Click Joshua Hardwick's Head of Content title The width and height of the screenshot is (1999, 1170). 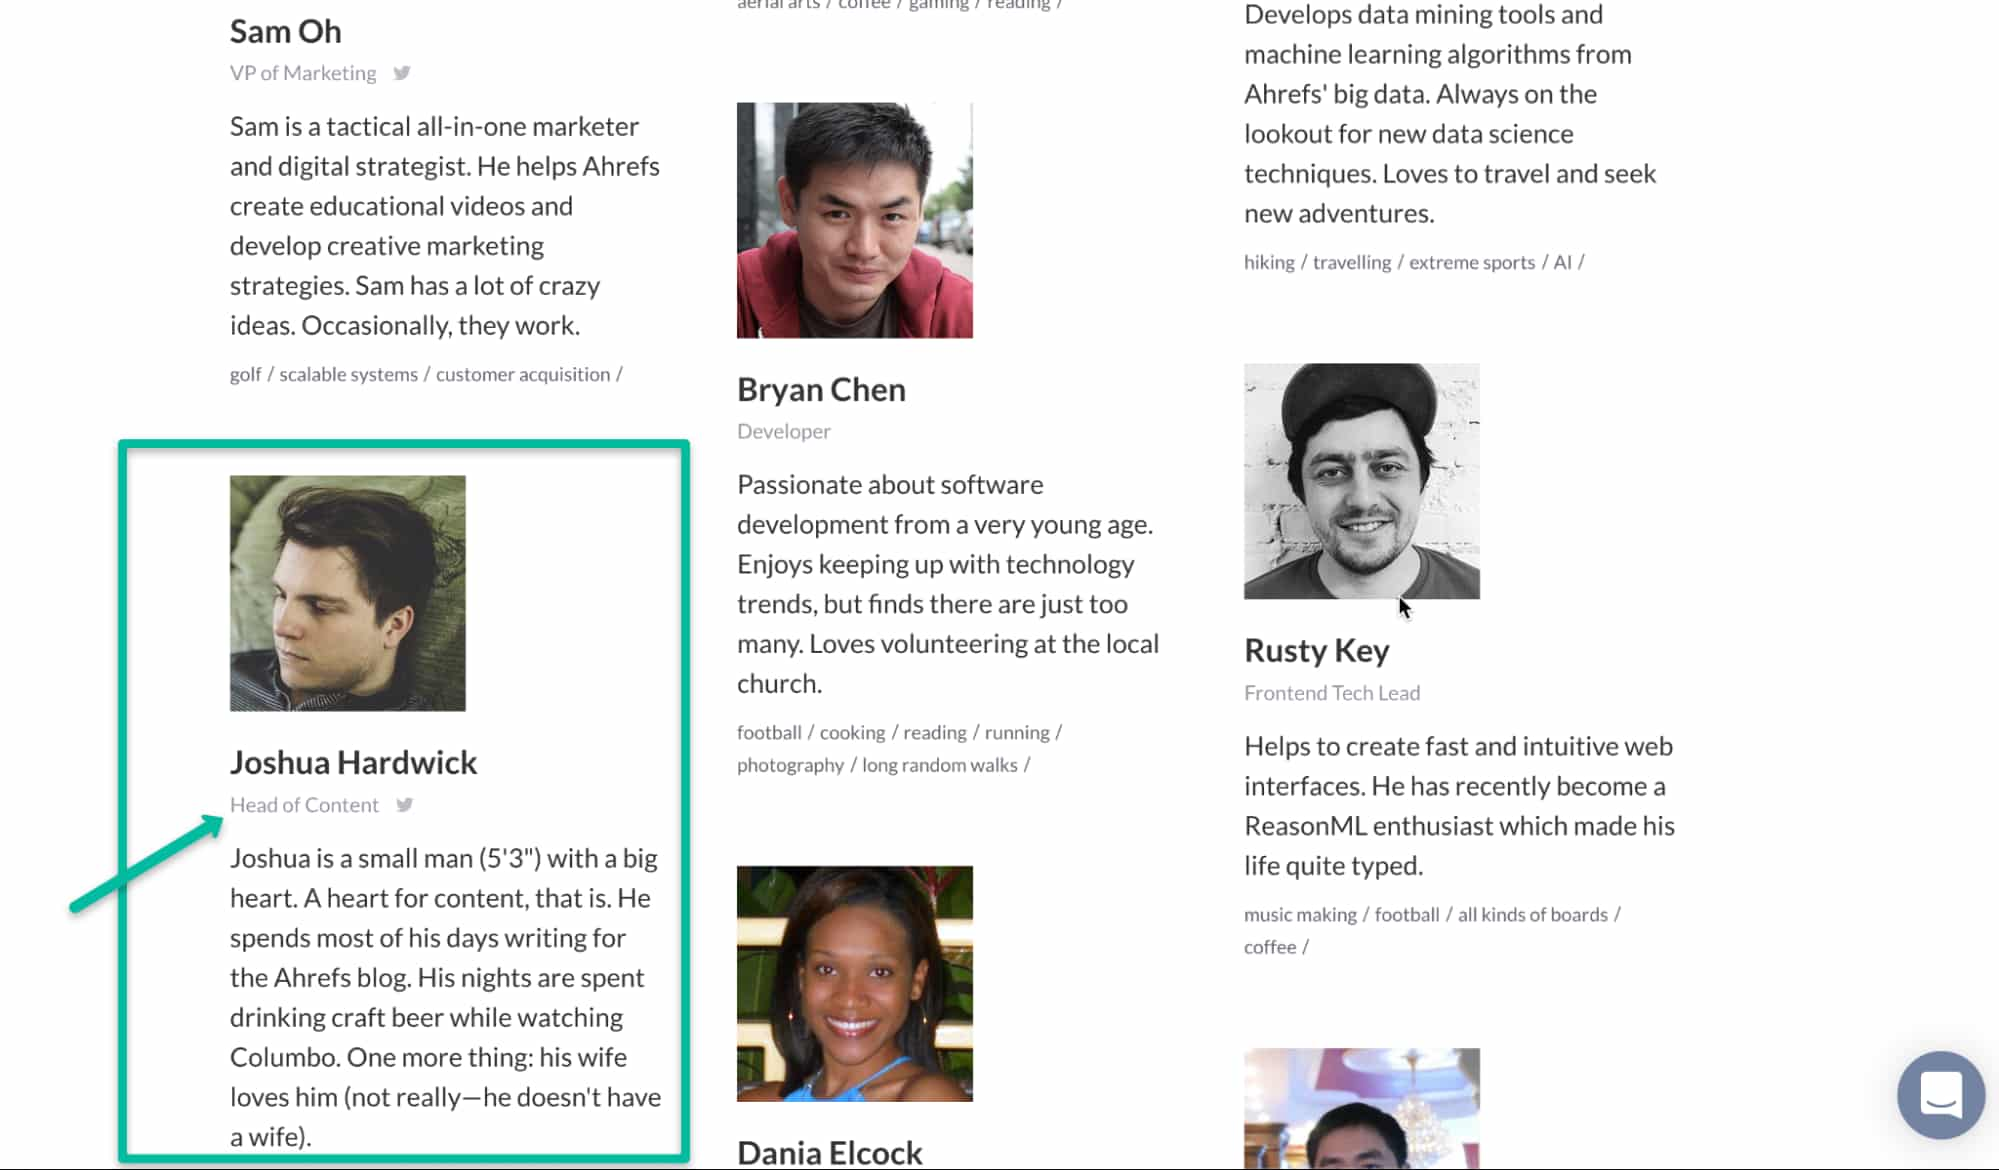tap(303, 805)
